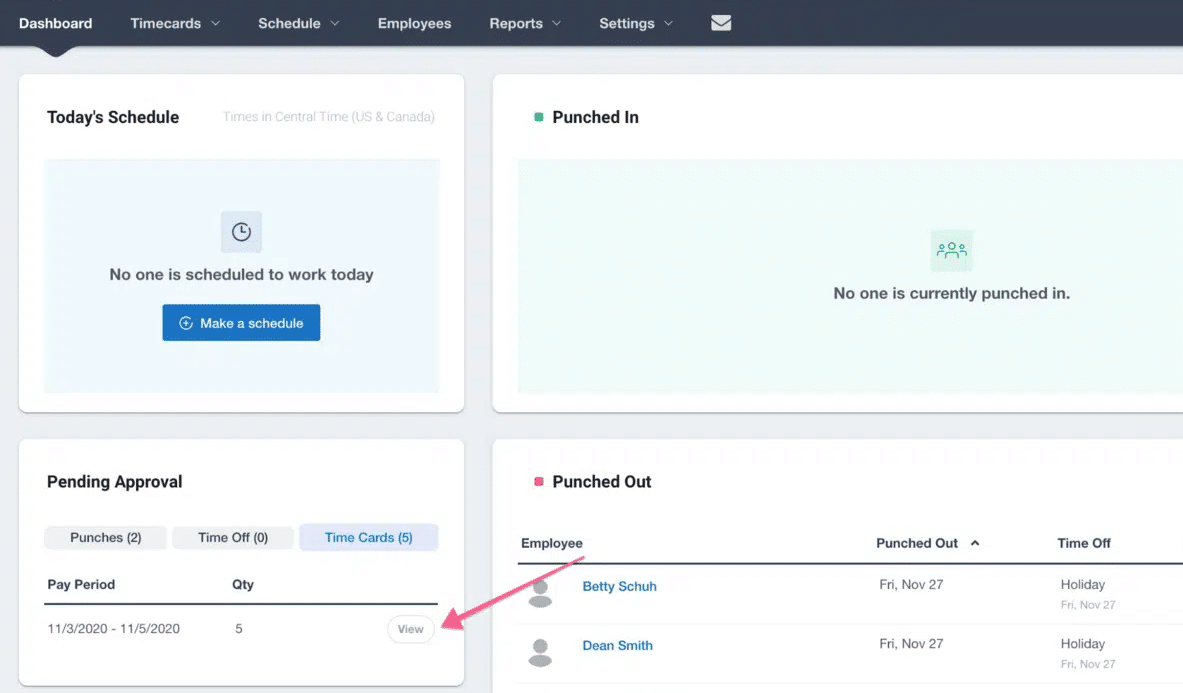This screenshot has width=1183, height=693.
Task: Click the Make a schedule button
Action: click(241, 323)
